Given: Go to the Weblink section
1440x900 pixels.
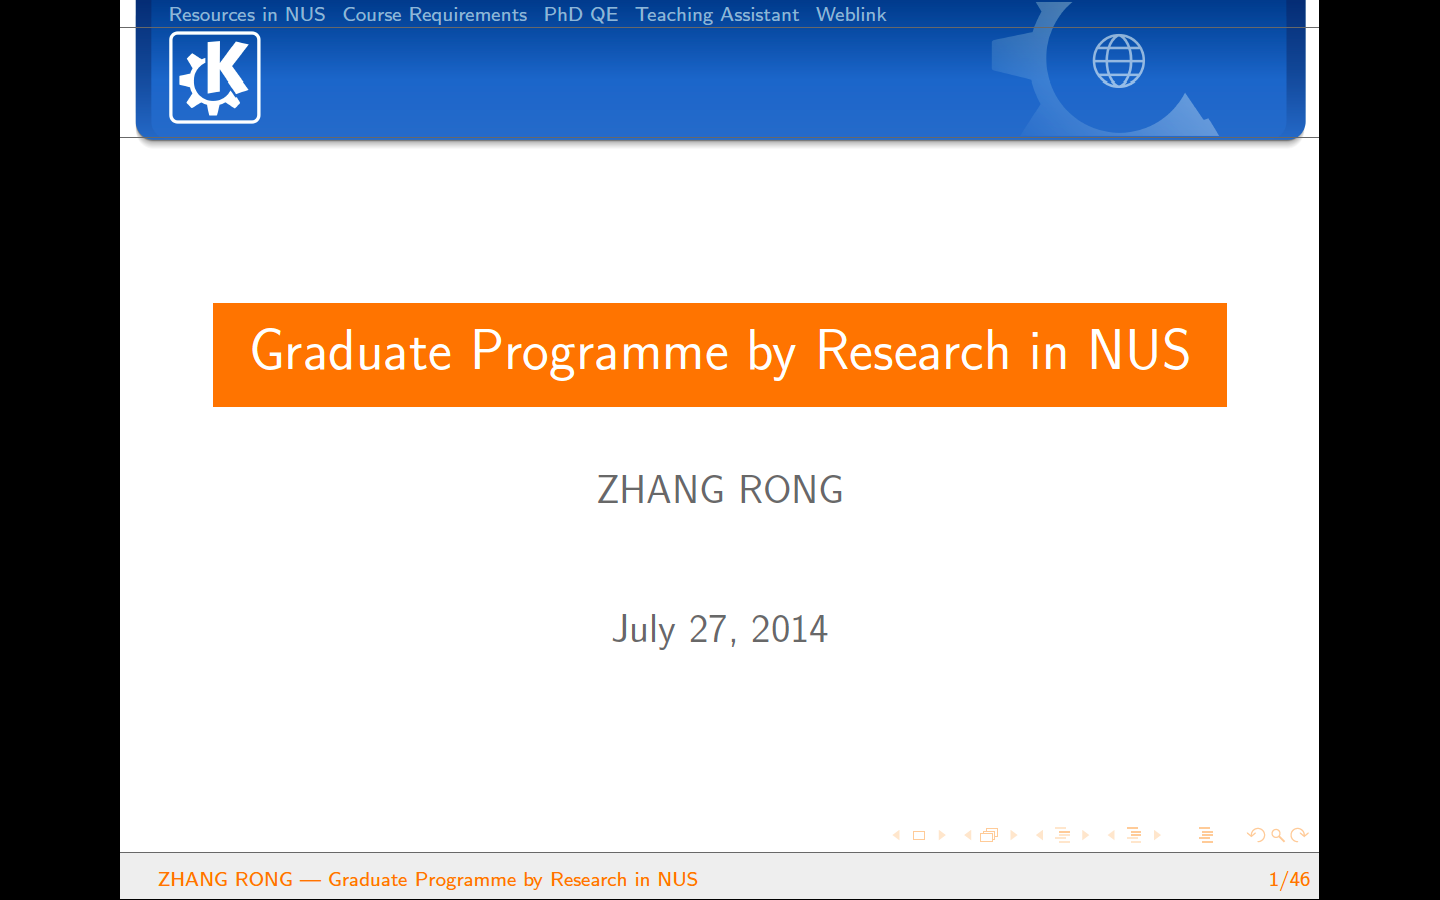Looking at the screenshot, I should (x=851, y=15).
